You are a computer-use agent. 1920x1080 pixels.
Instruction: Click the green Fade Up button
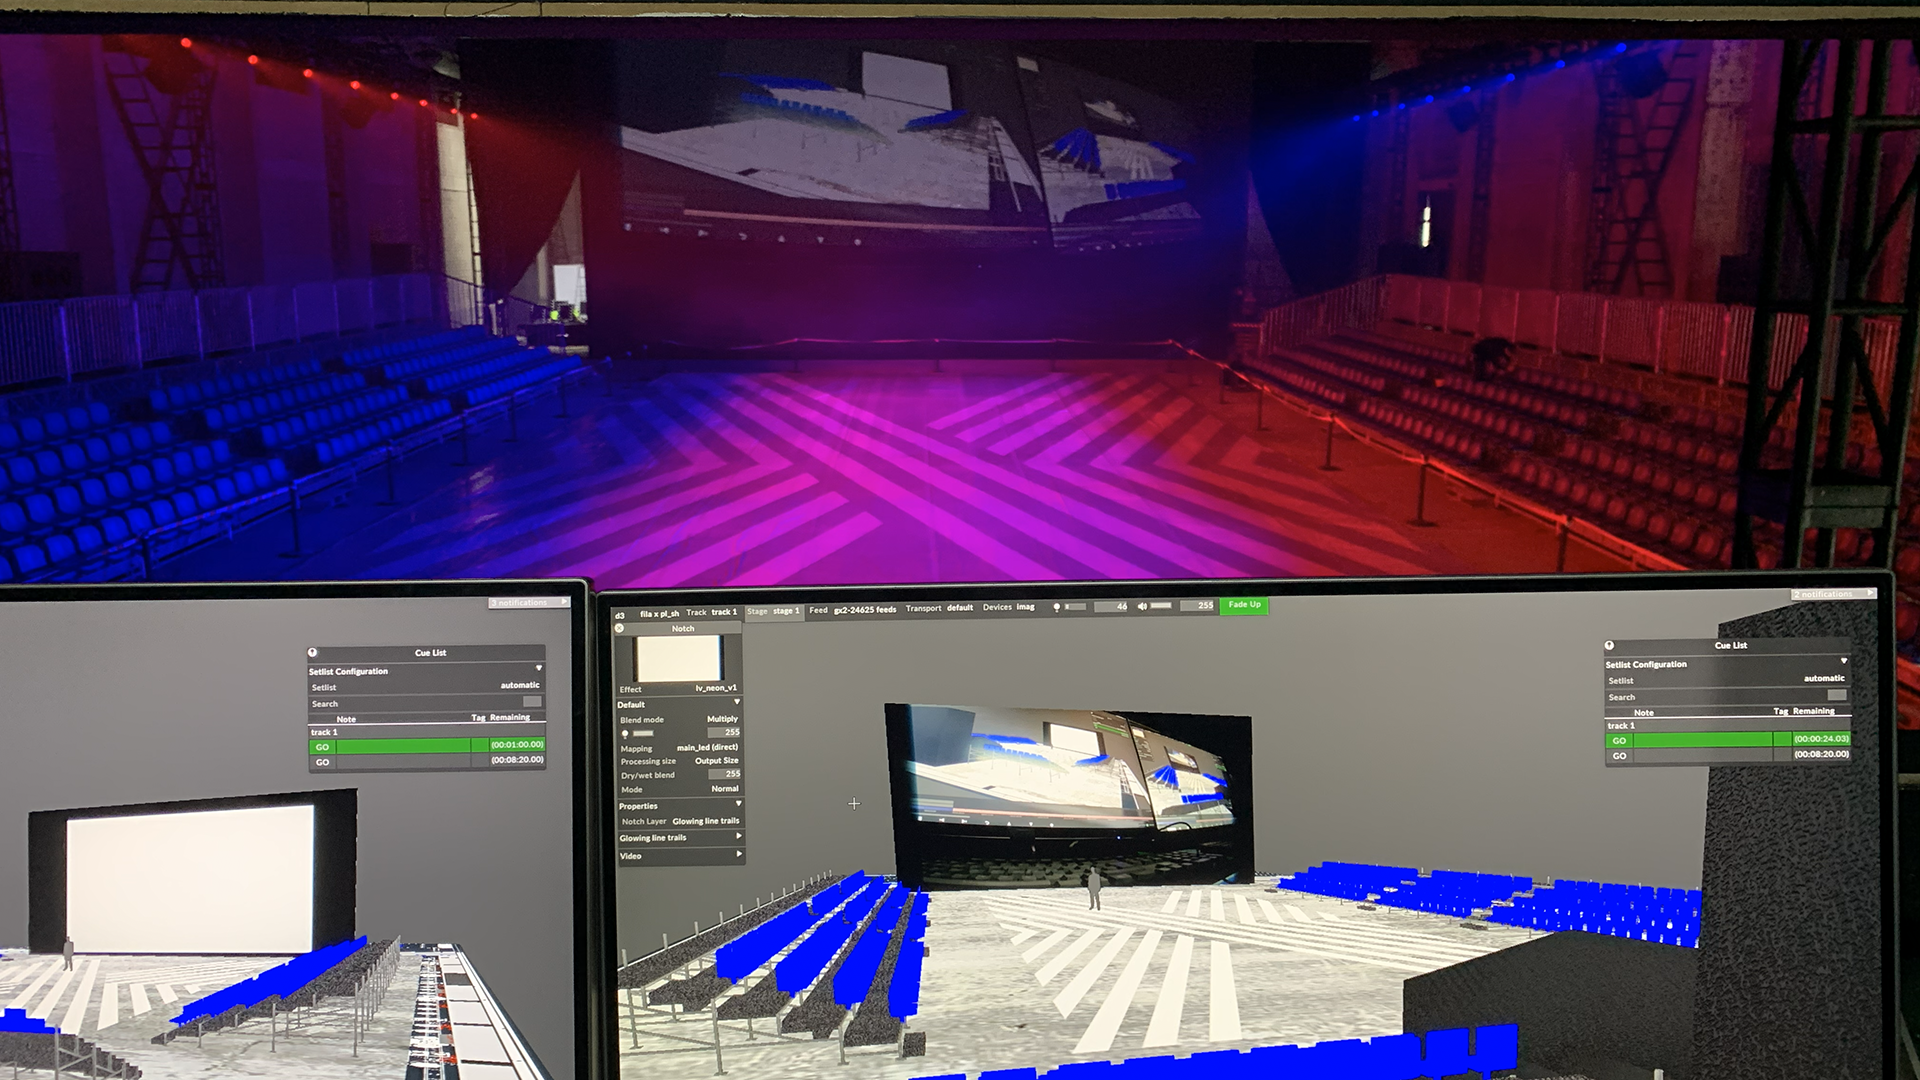point(1244,605)
